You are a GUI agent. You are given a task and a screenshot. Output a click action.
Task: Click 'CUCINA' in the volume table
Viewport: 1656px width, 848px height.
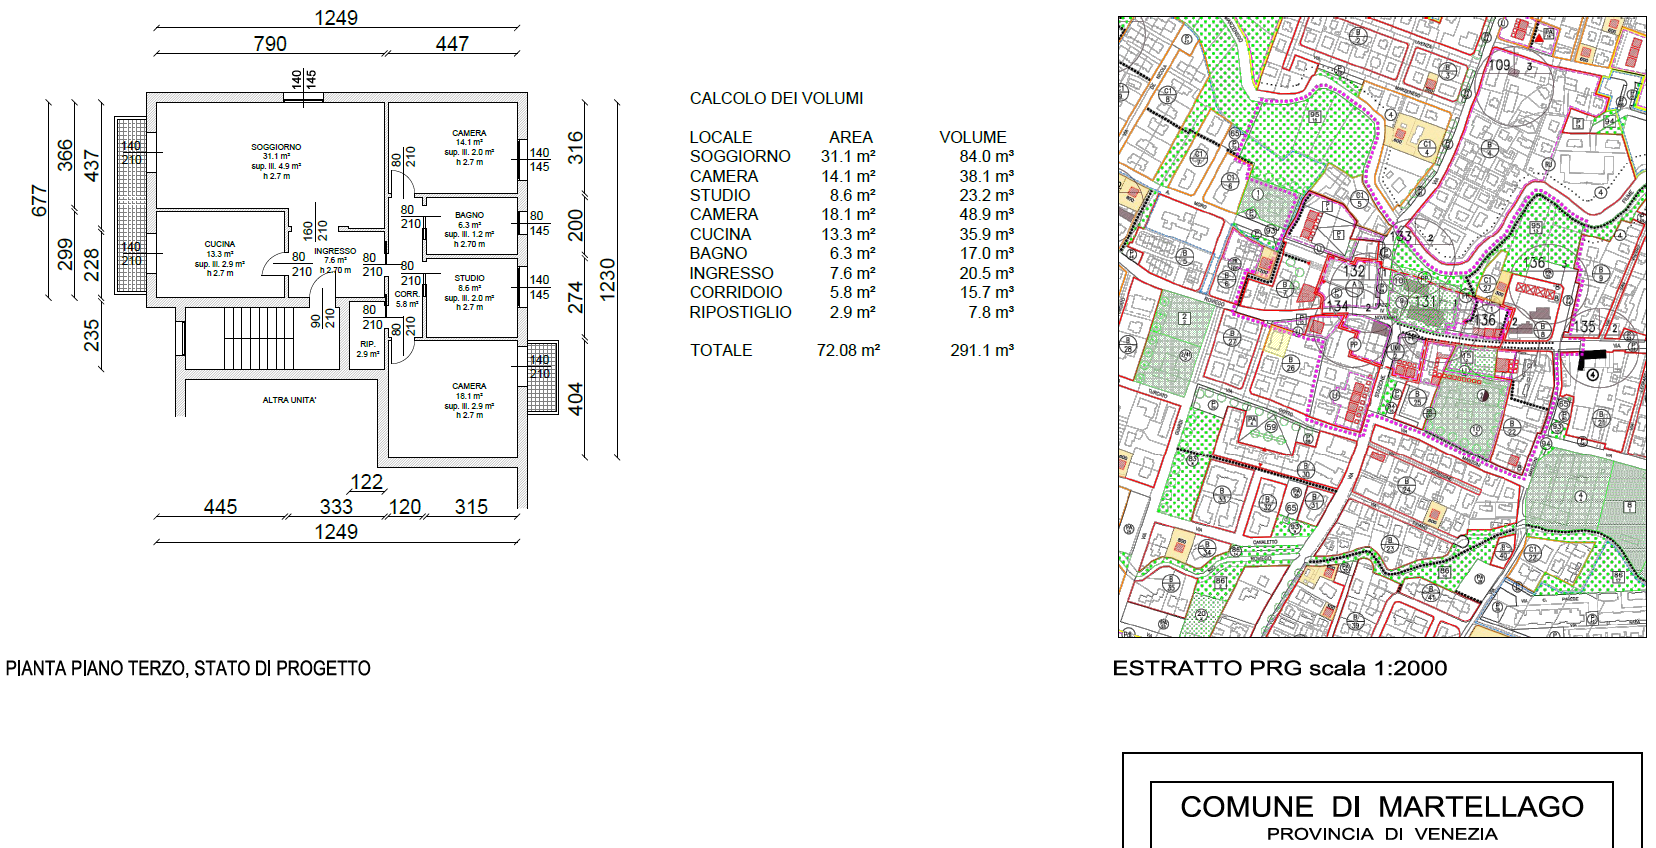coord(720,234)
